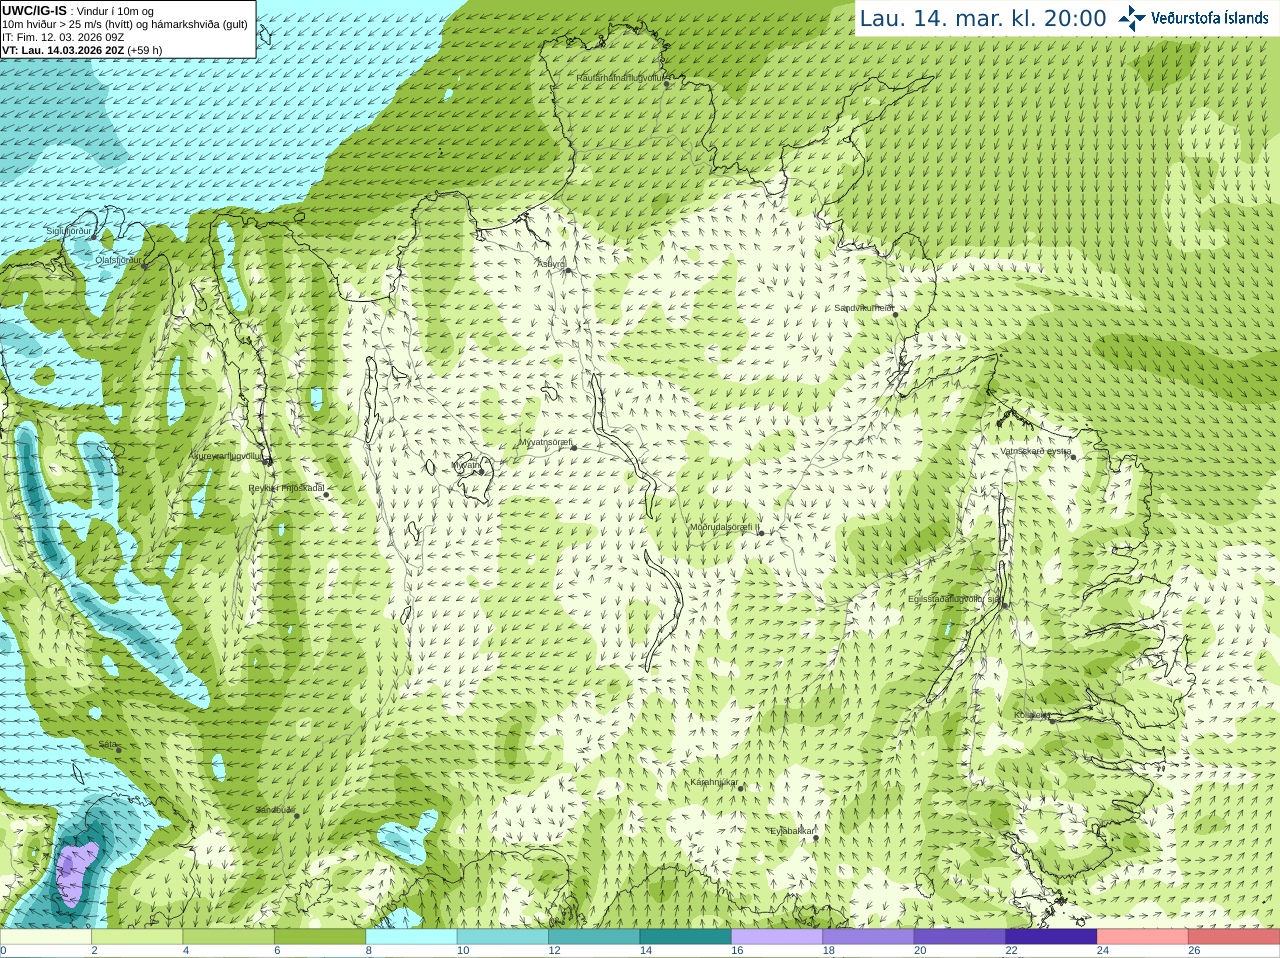Screen dimensions: 1280x958
Task: Click the 'Lau. 14. mar. kl. 20:00' date heading
Action: pos(983,18)
